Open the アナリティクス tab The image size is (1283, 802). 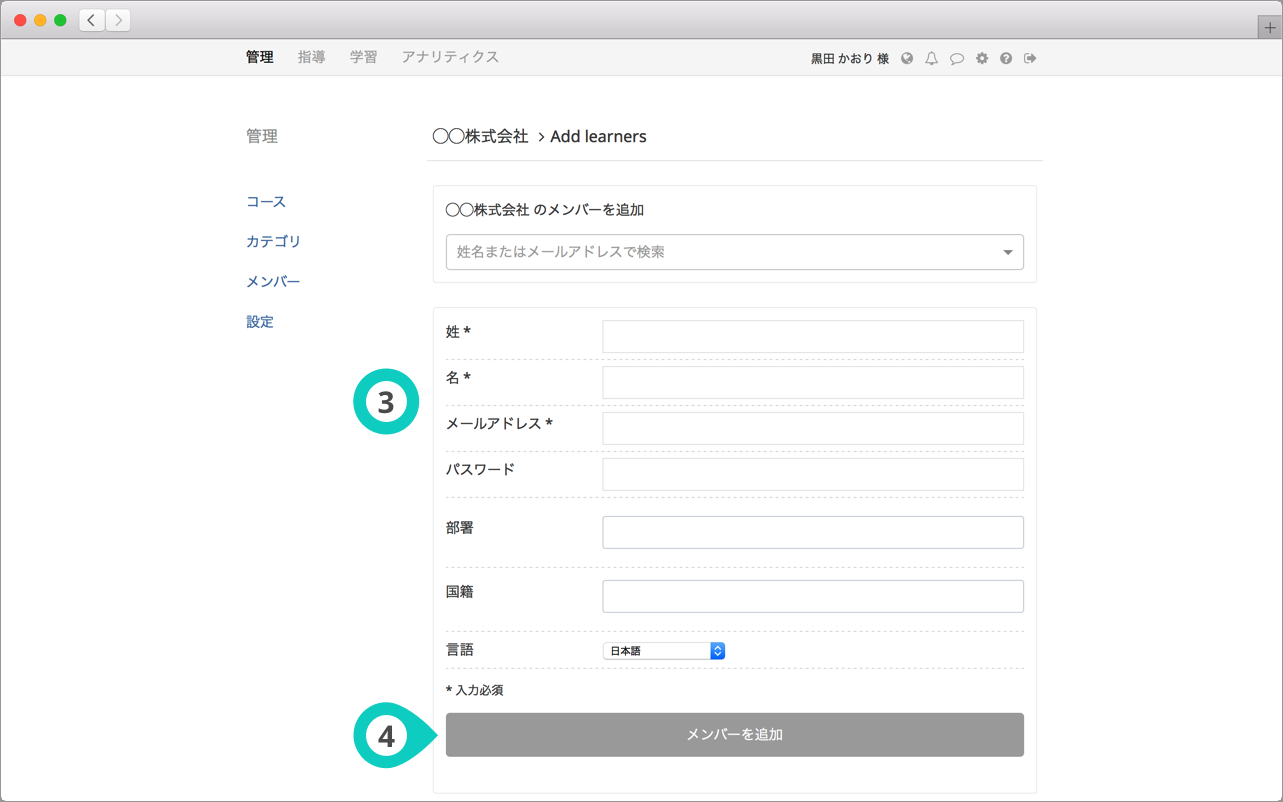pos(450,57)
